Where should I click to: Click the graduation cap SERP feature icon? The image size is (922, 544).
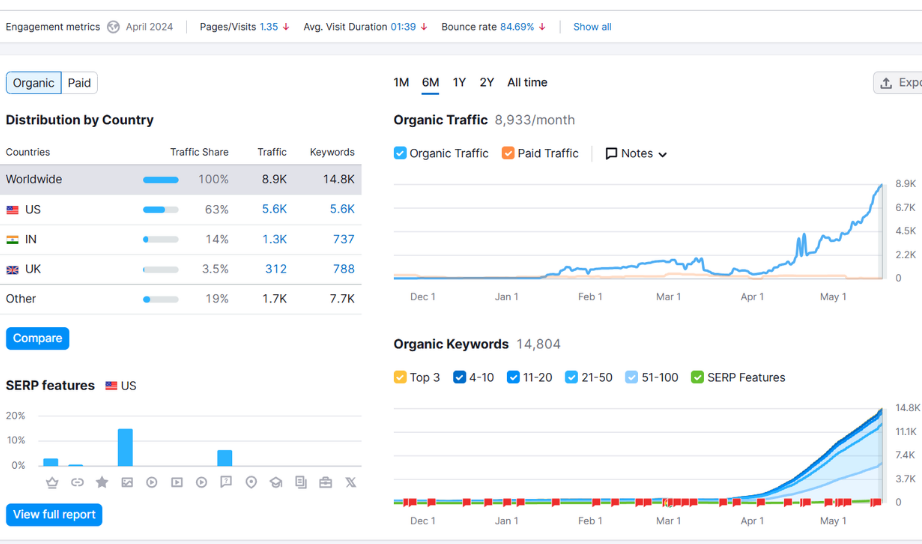[x=276, y=482]
